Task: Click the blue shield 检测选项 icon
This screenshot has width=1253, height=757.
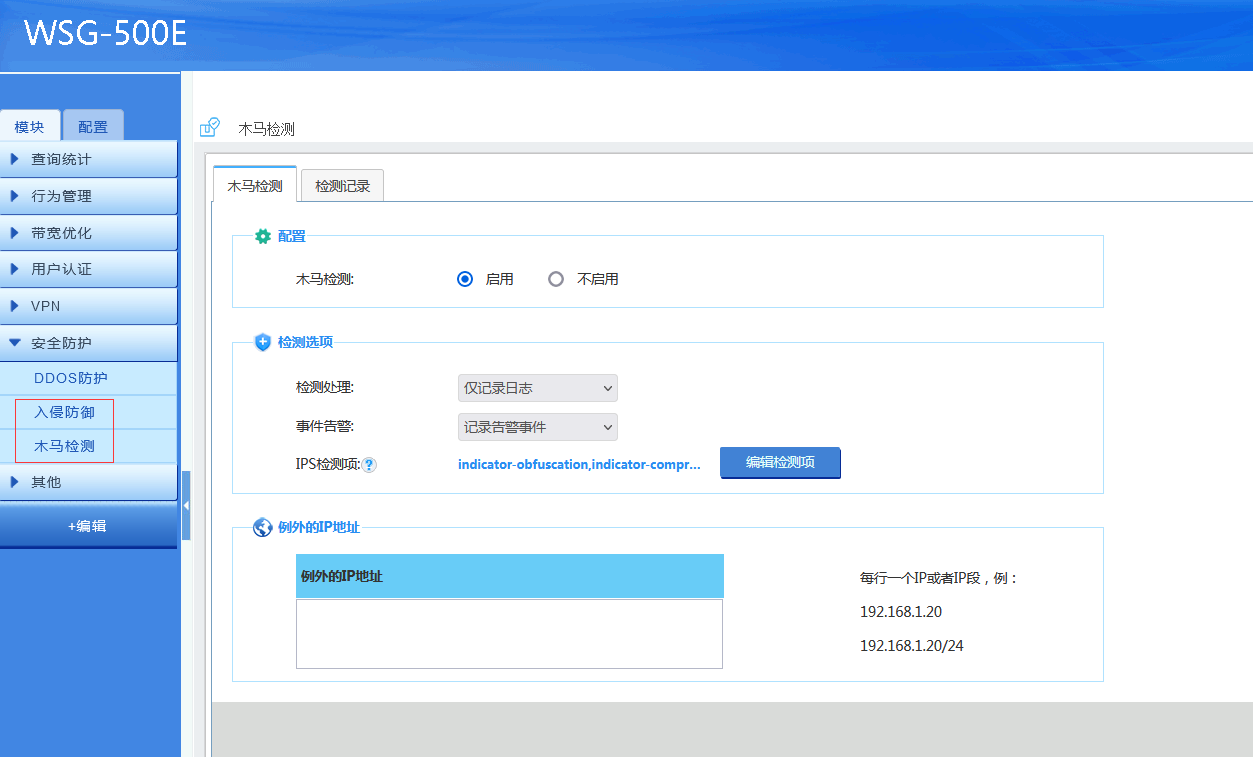Action: [x=263, y=342]
